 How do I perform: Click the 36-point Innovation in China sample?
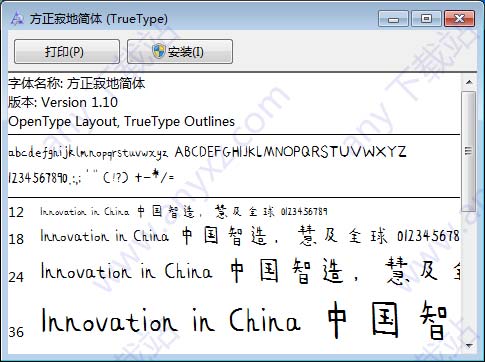coord(245,320)
